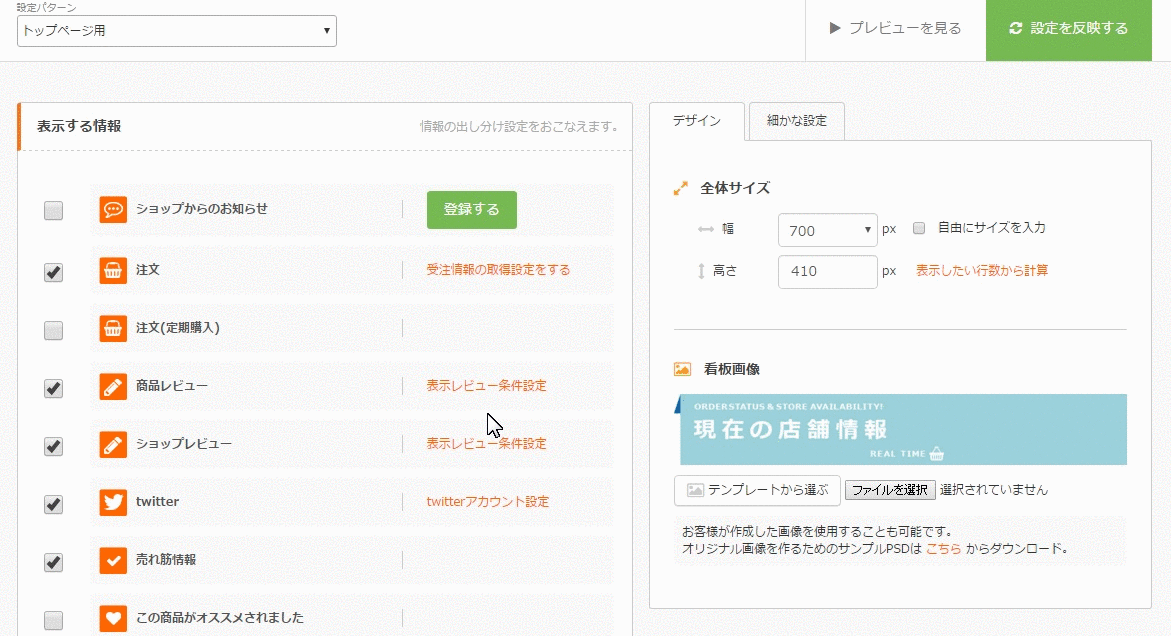Open the 設定パターン dropdown showing トップページ用
Viewport: 1171px width, 636px height.
177,31
